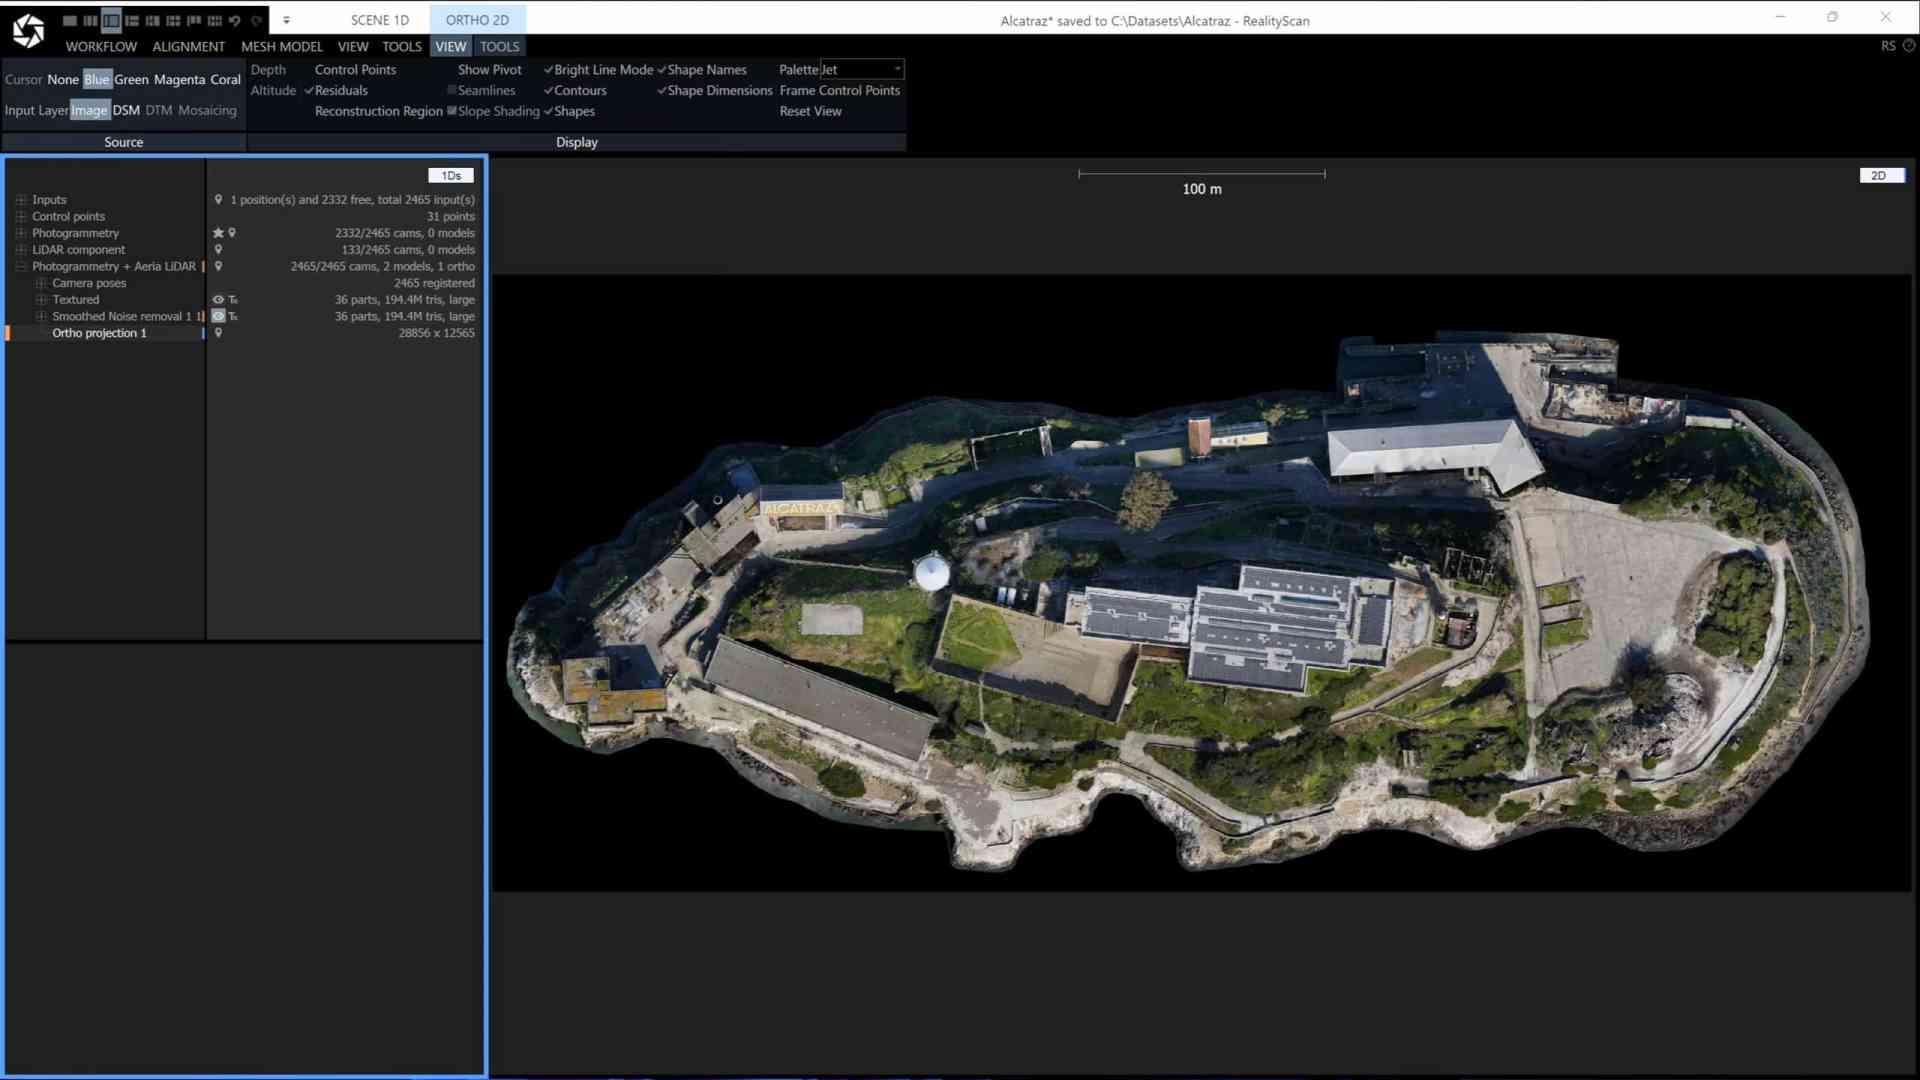The image size is (1920, 1080).
Task: Collapse the Photogrammetry + Aeria LiDAR node
Action: pos(20,266)
